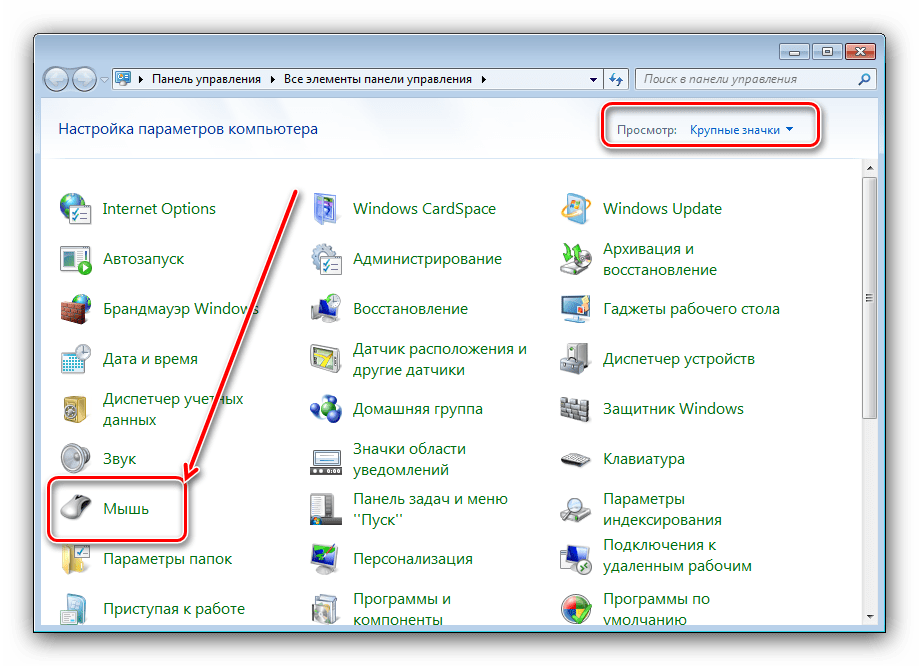The image size is (919, 666).
Task: Click the Диспетчер устройств icon
Action: [575, 359]
